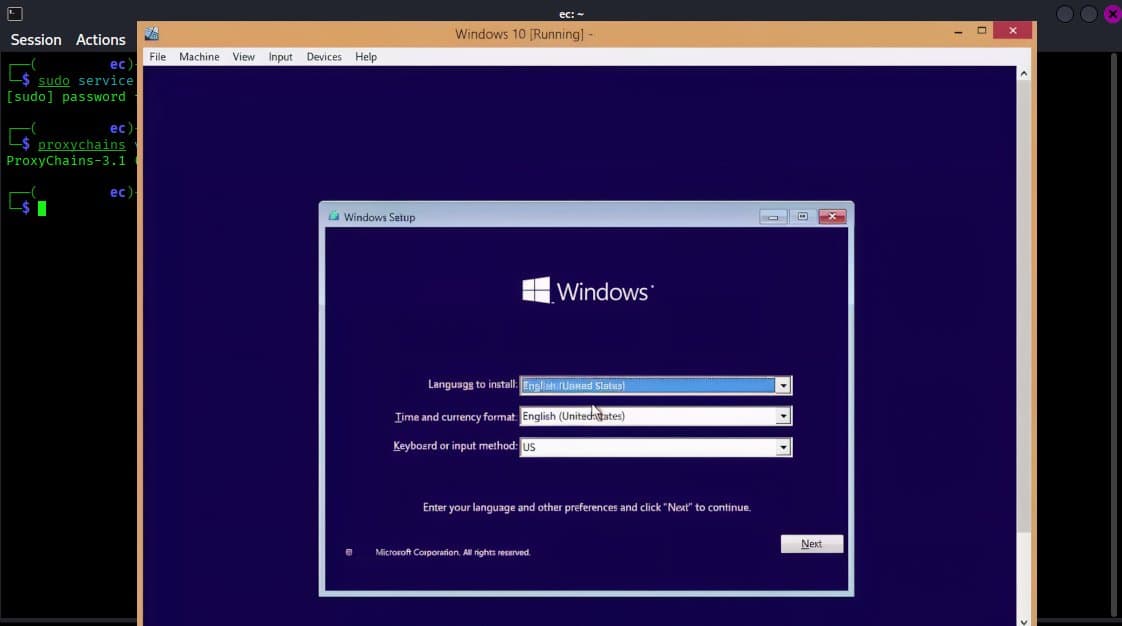
Task: Click the 'Enter your language and other preferences' text
Action: (x=587, y=507)
